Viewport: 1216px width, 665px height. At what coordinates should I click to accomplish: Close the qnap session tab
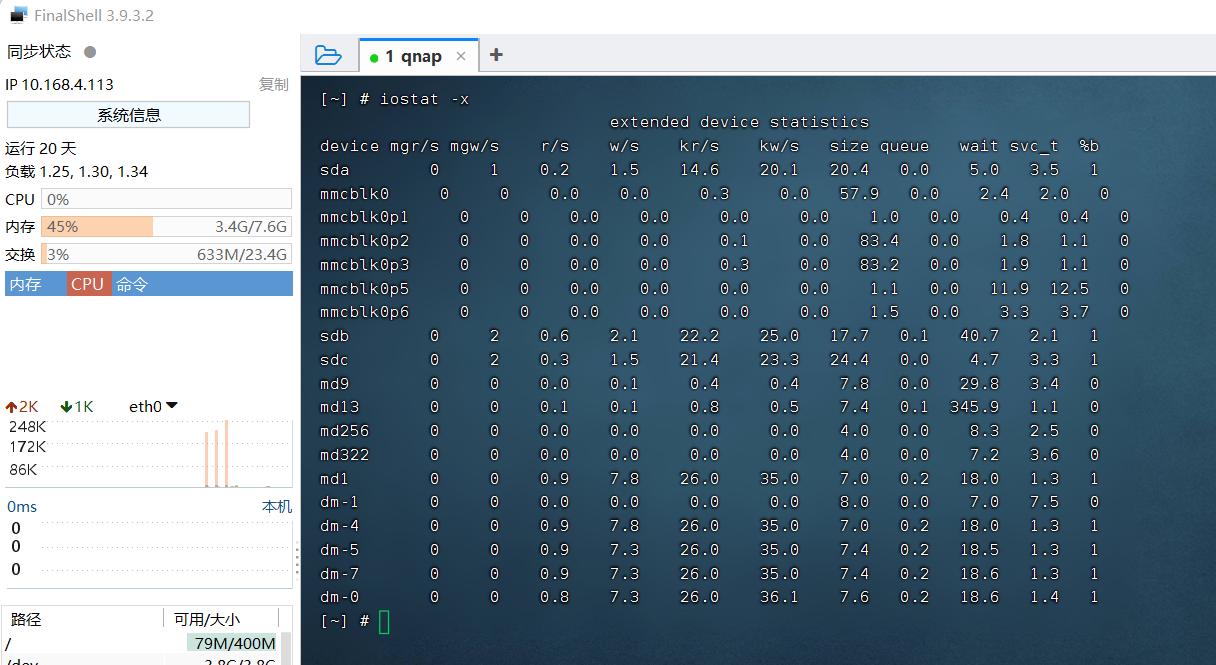tap(461, 56)
